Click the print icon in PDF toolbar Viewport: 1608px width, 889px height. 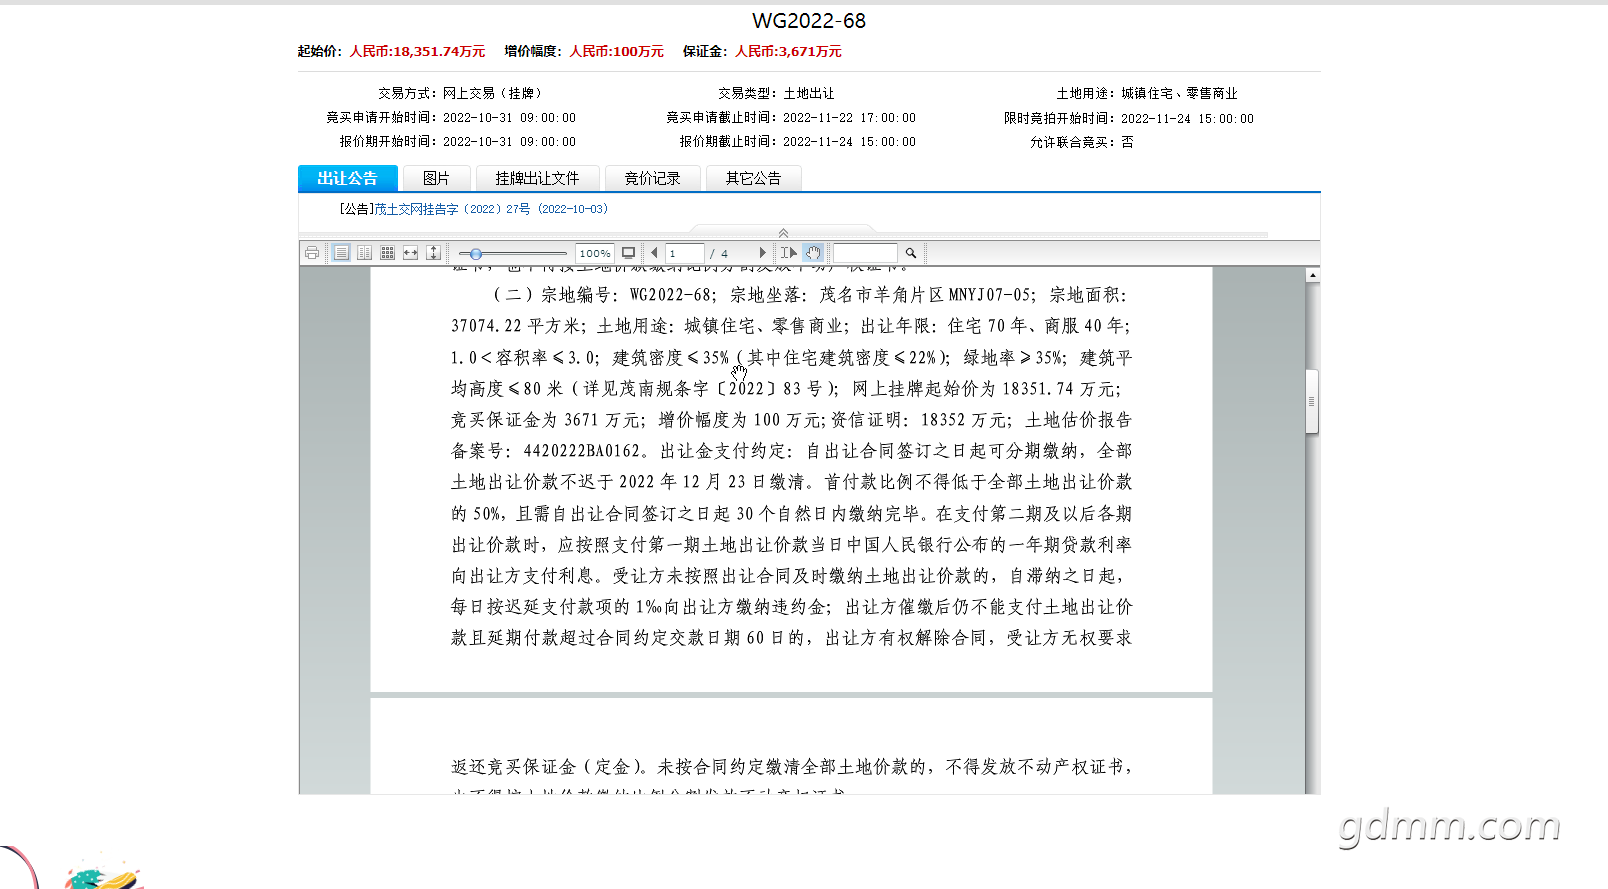312,253
